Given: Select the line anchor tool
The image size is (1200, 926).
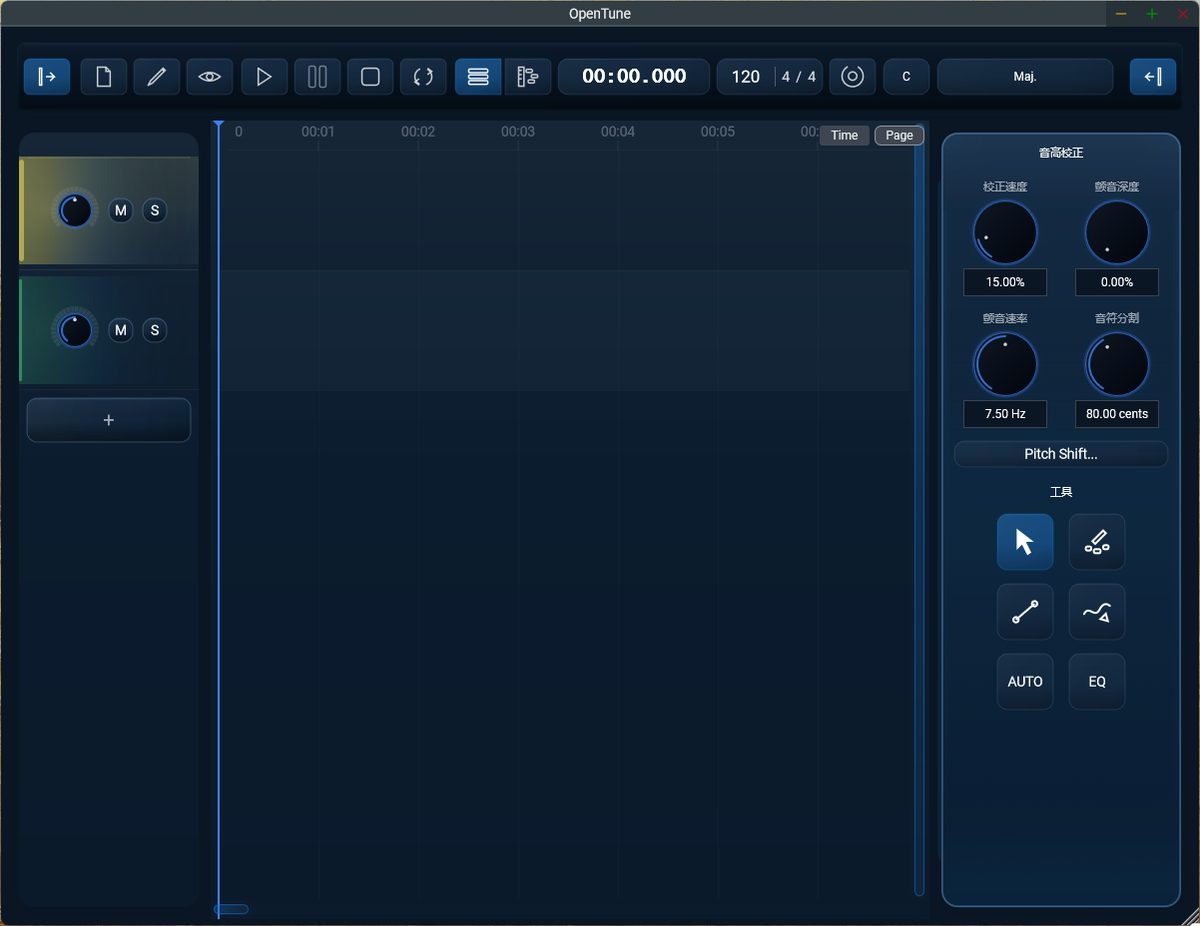Looking at the screenshot, I should 1025,612.
